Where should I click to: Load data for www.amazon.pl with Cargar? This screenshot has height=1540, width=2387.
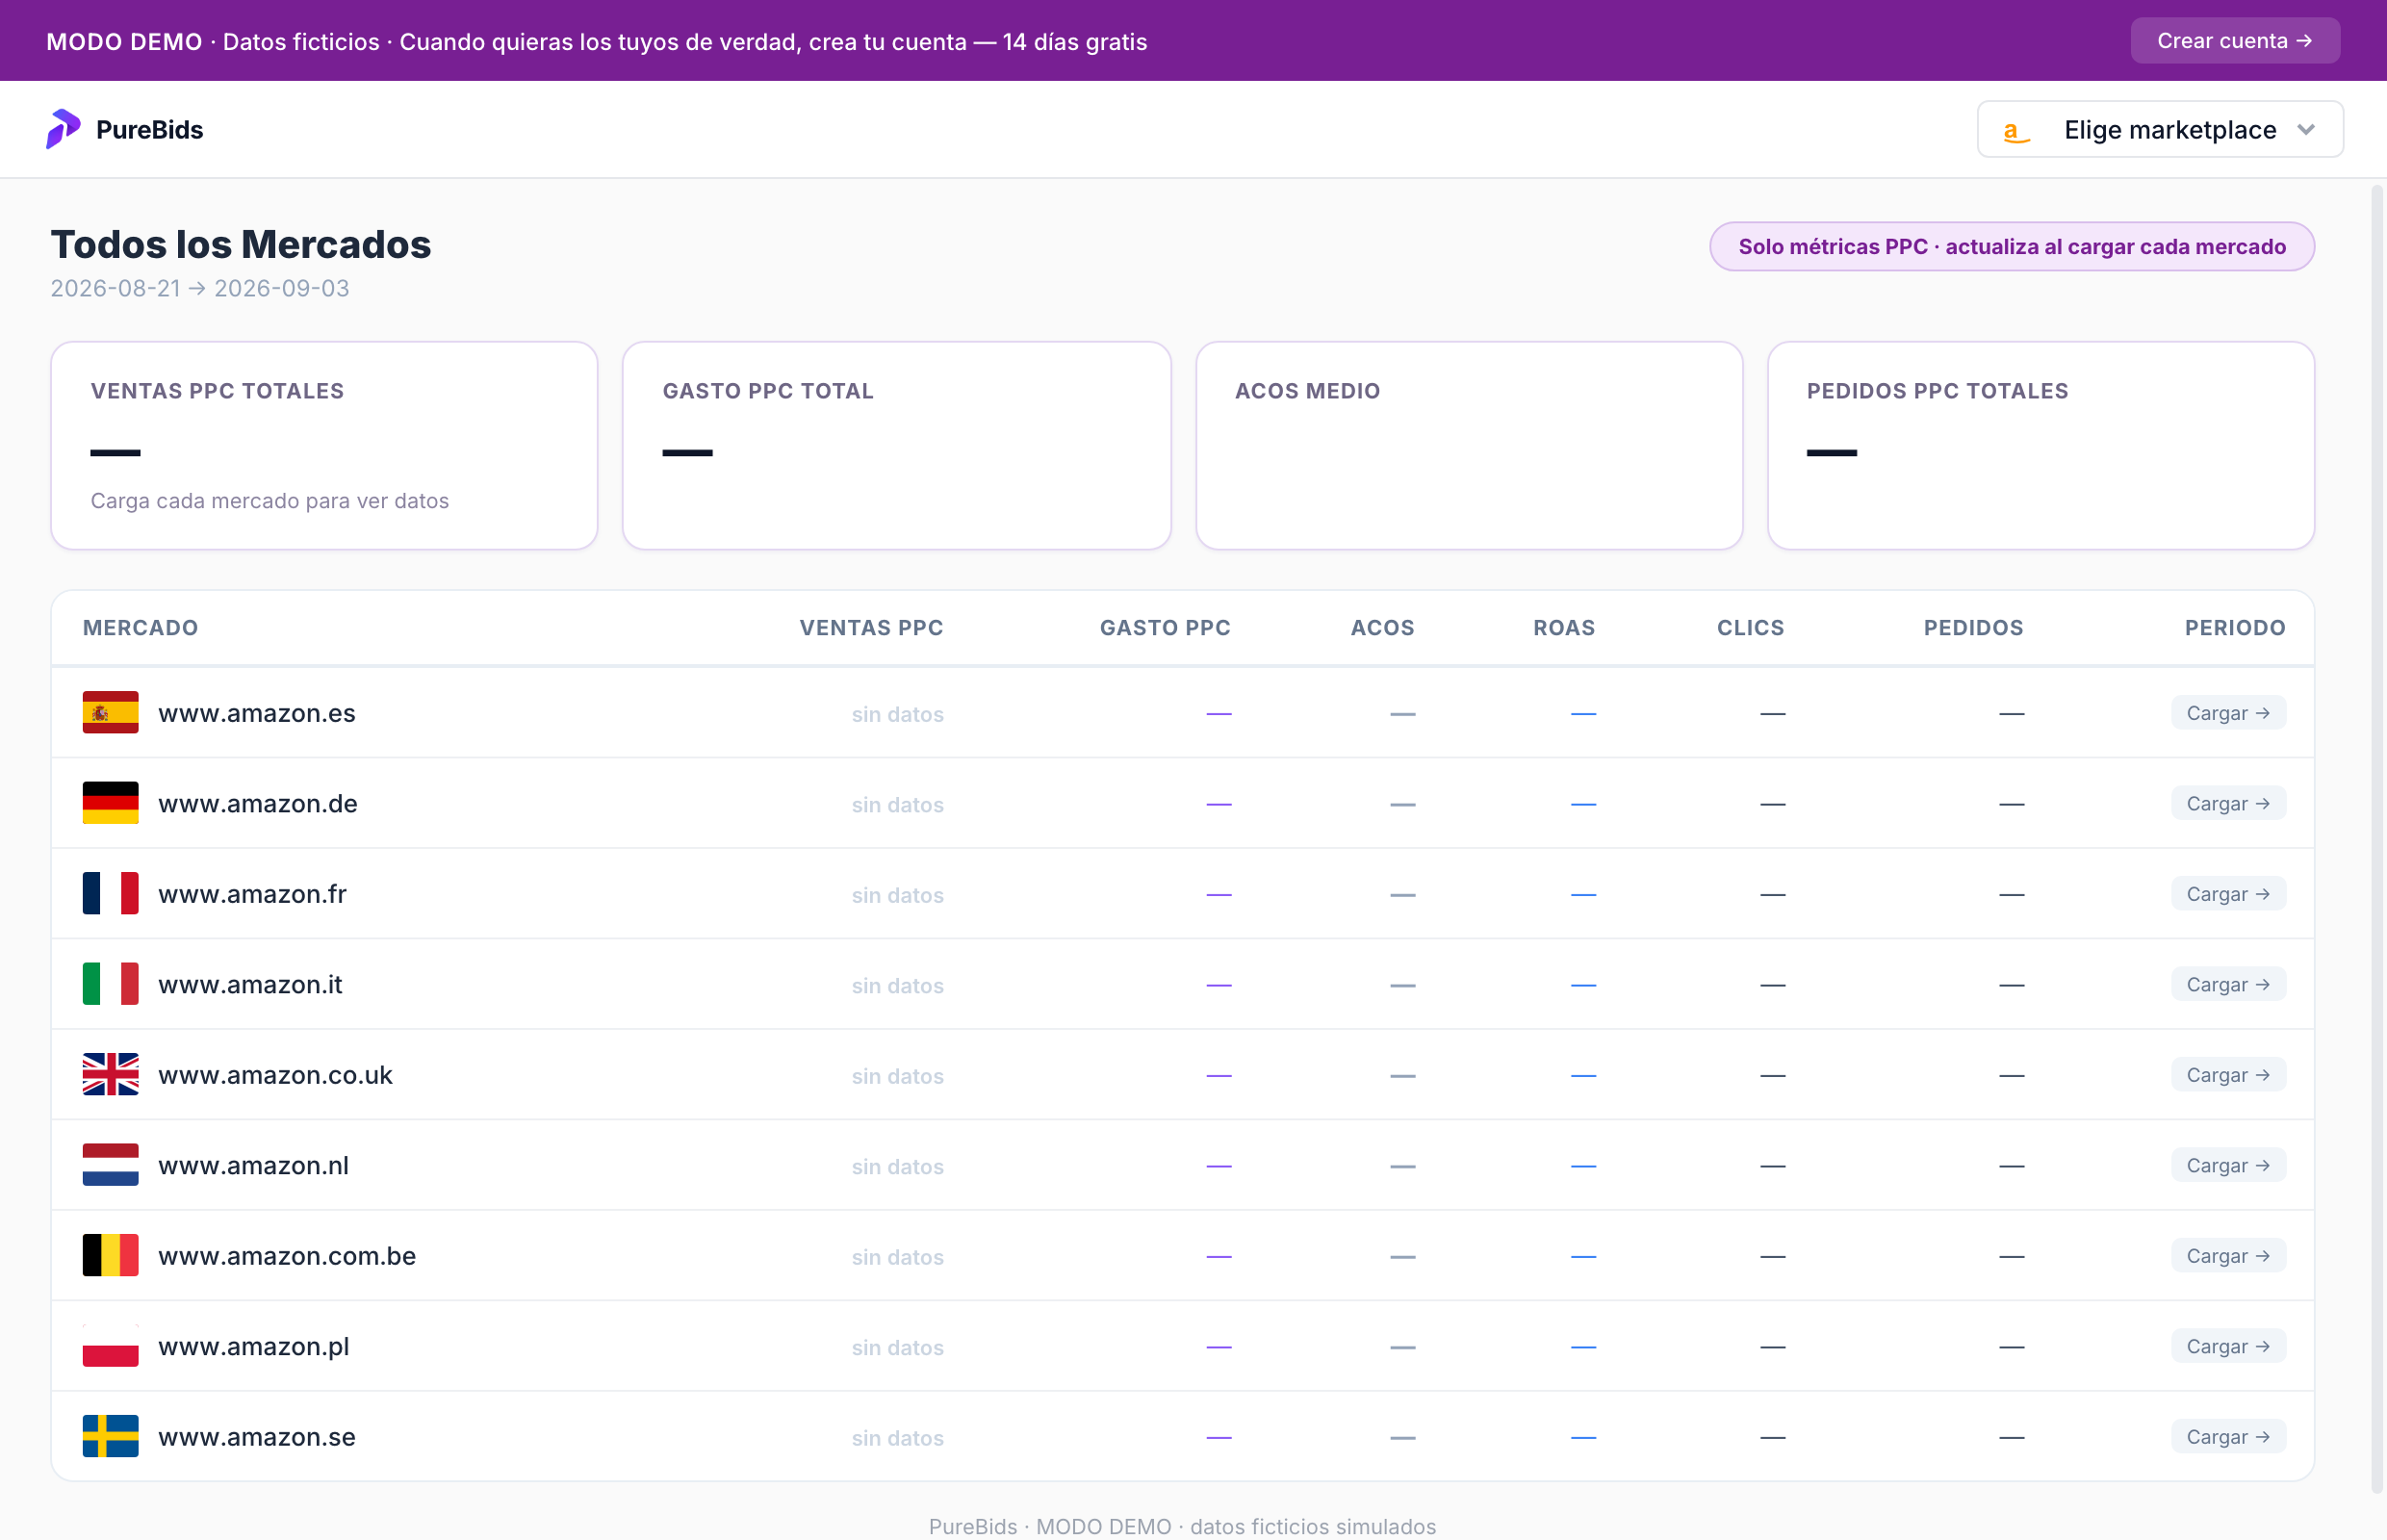pyautogui.click(x=2228, y=1346)
